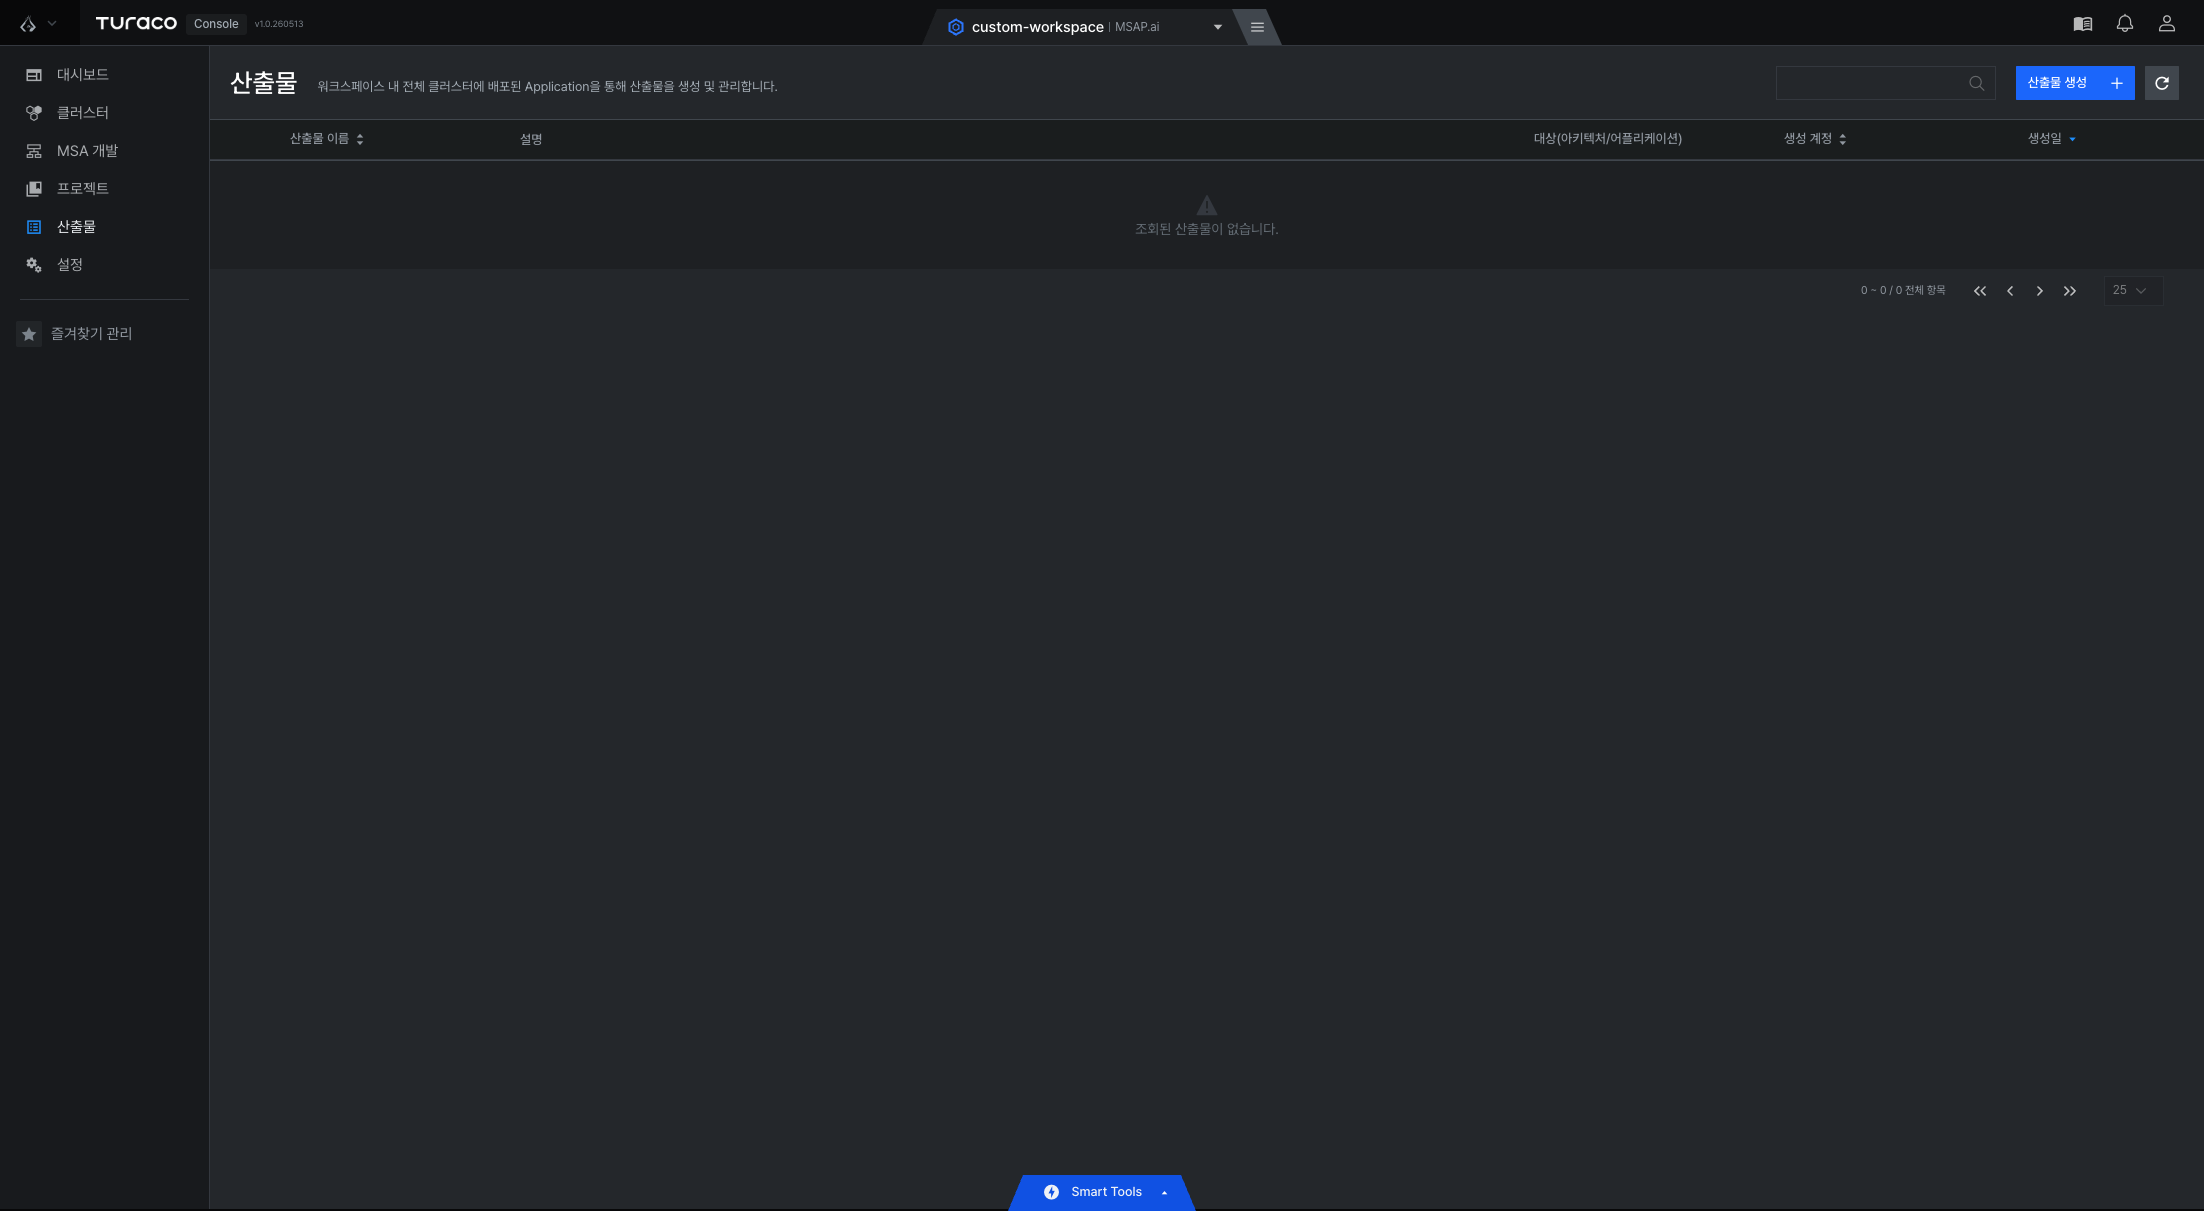Open the documentation book icon
Viewport: 2204px width, 1211px height.
pos(2083,24)
